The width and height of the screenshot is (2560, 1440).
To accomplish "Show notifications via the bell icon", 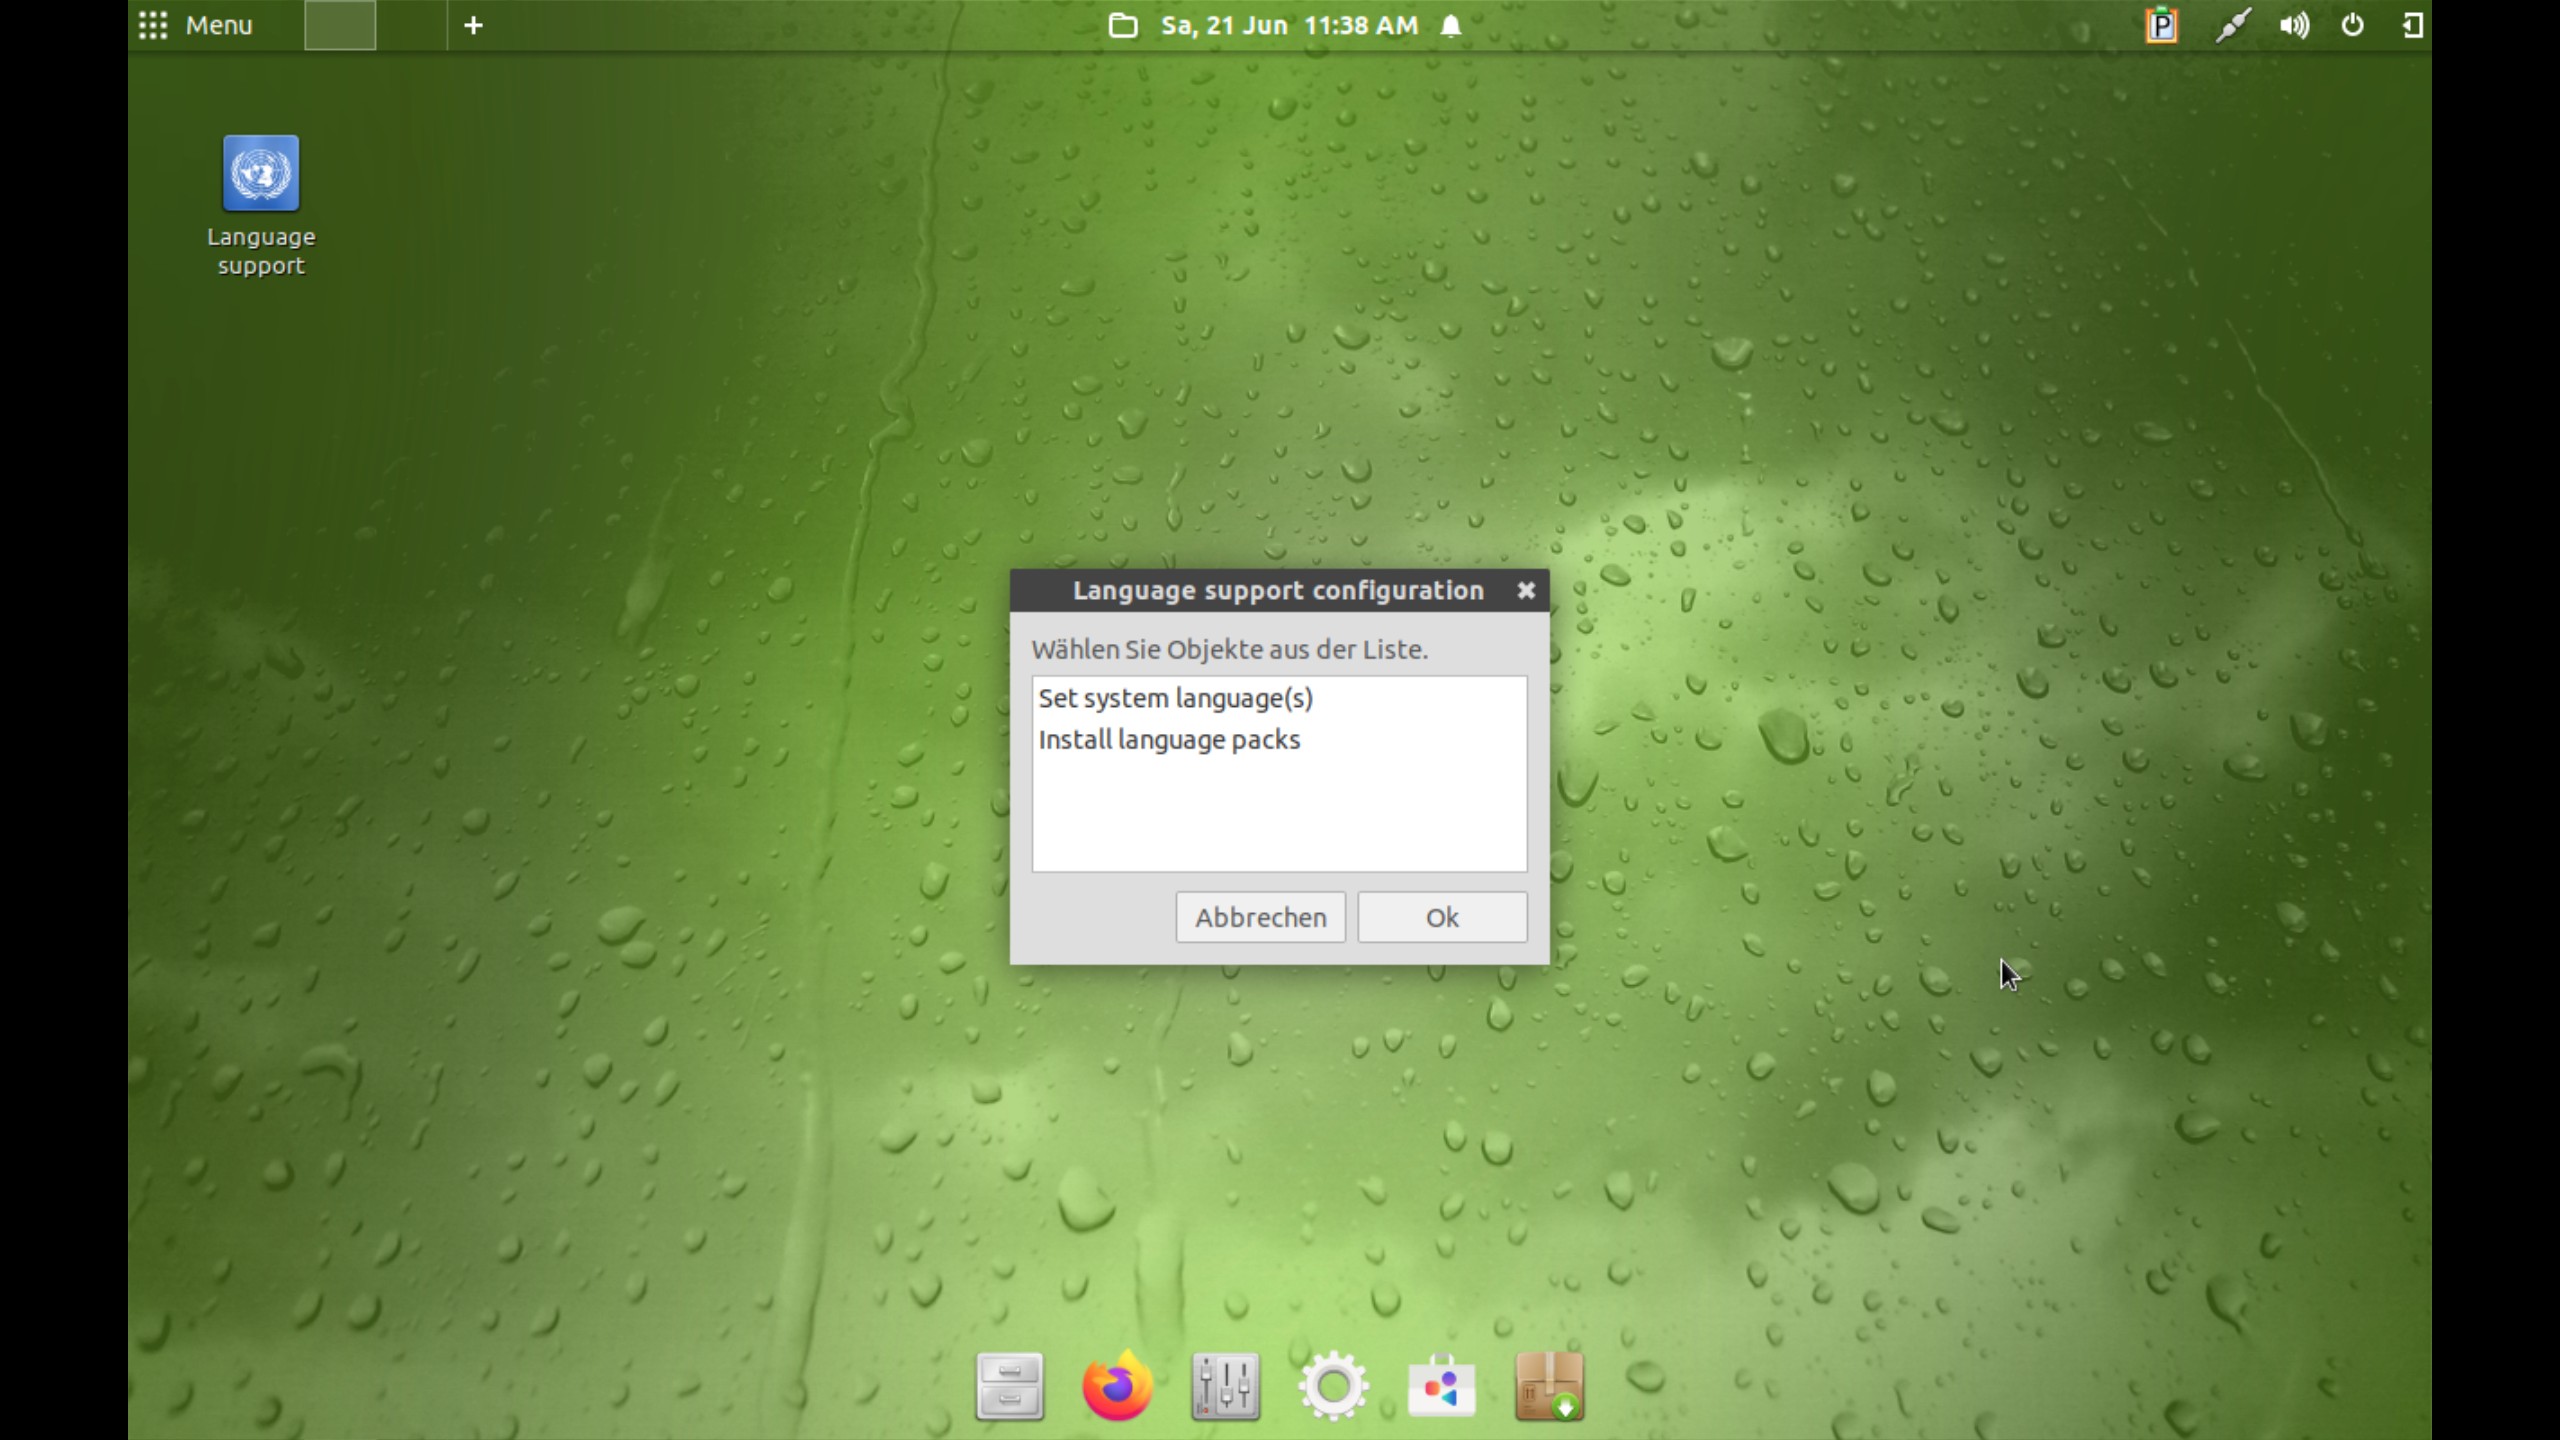I will (1451, 25).
